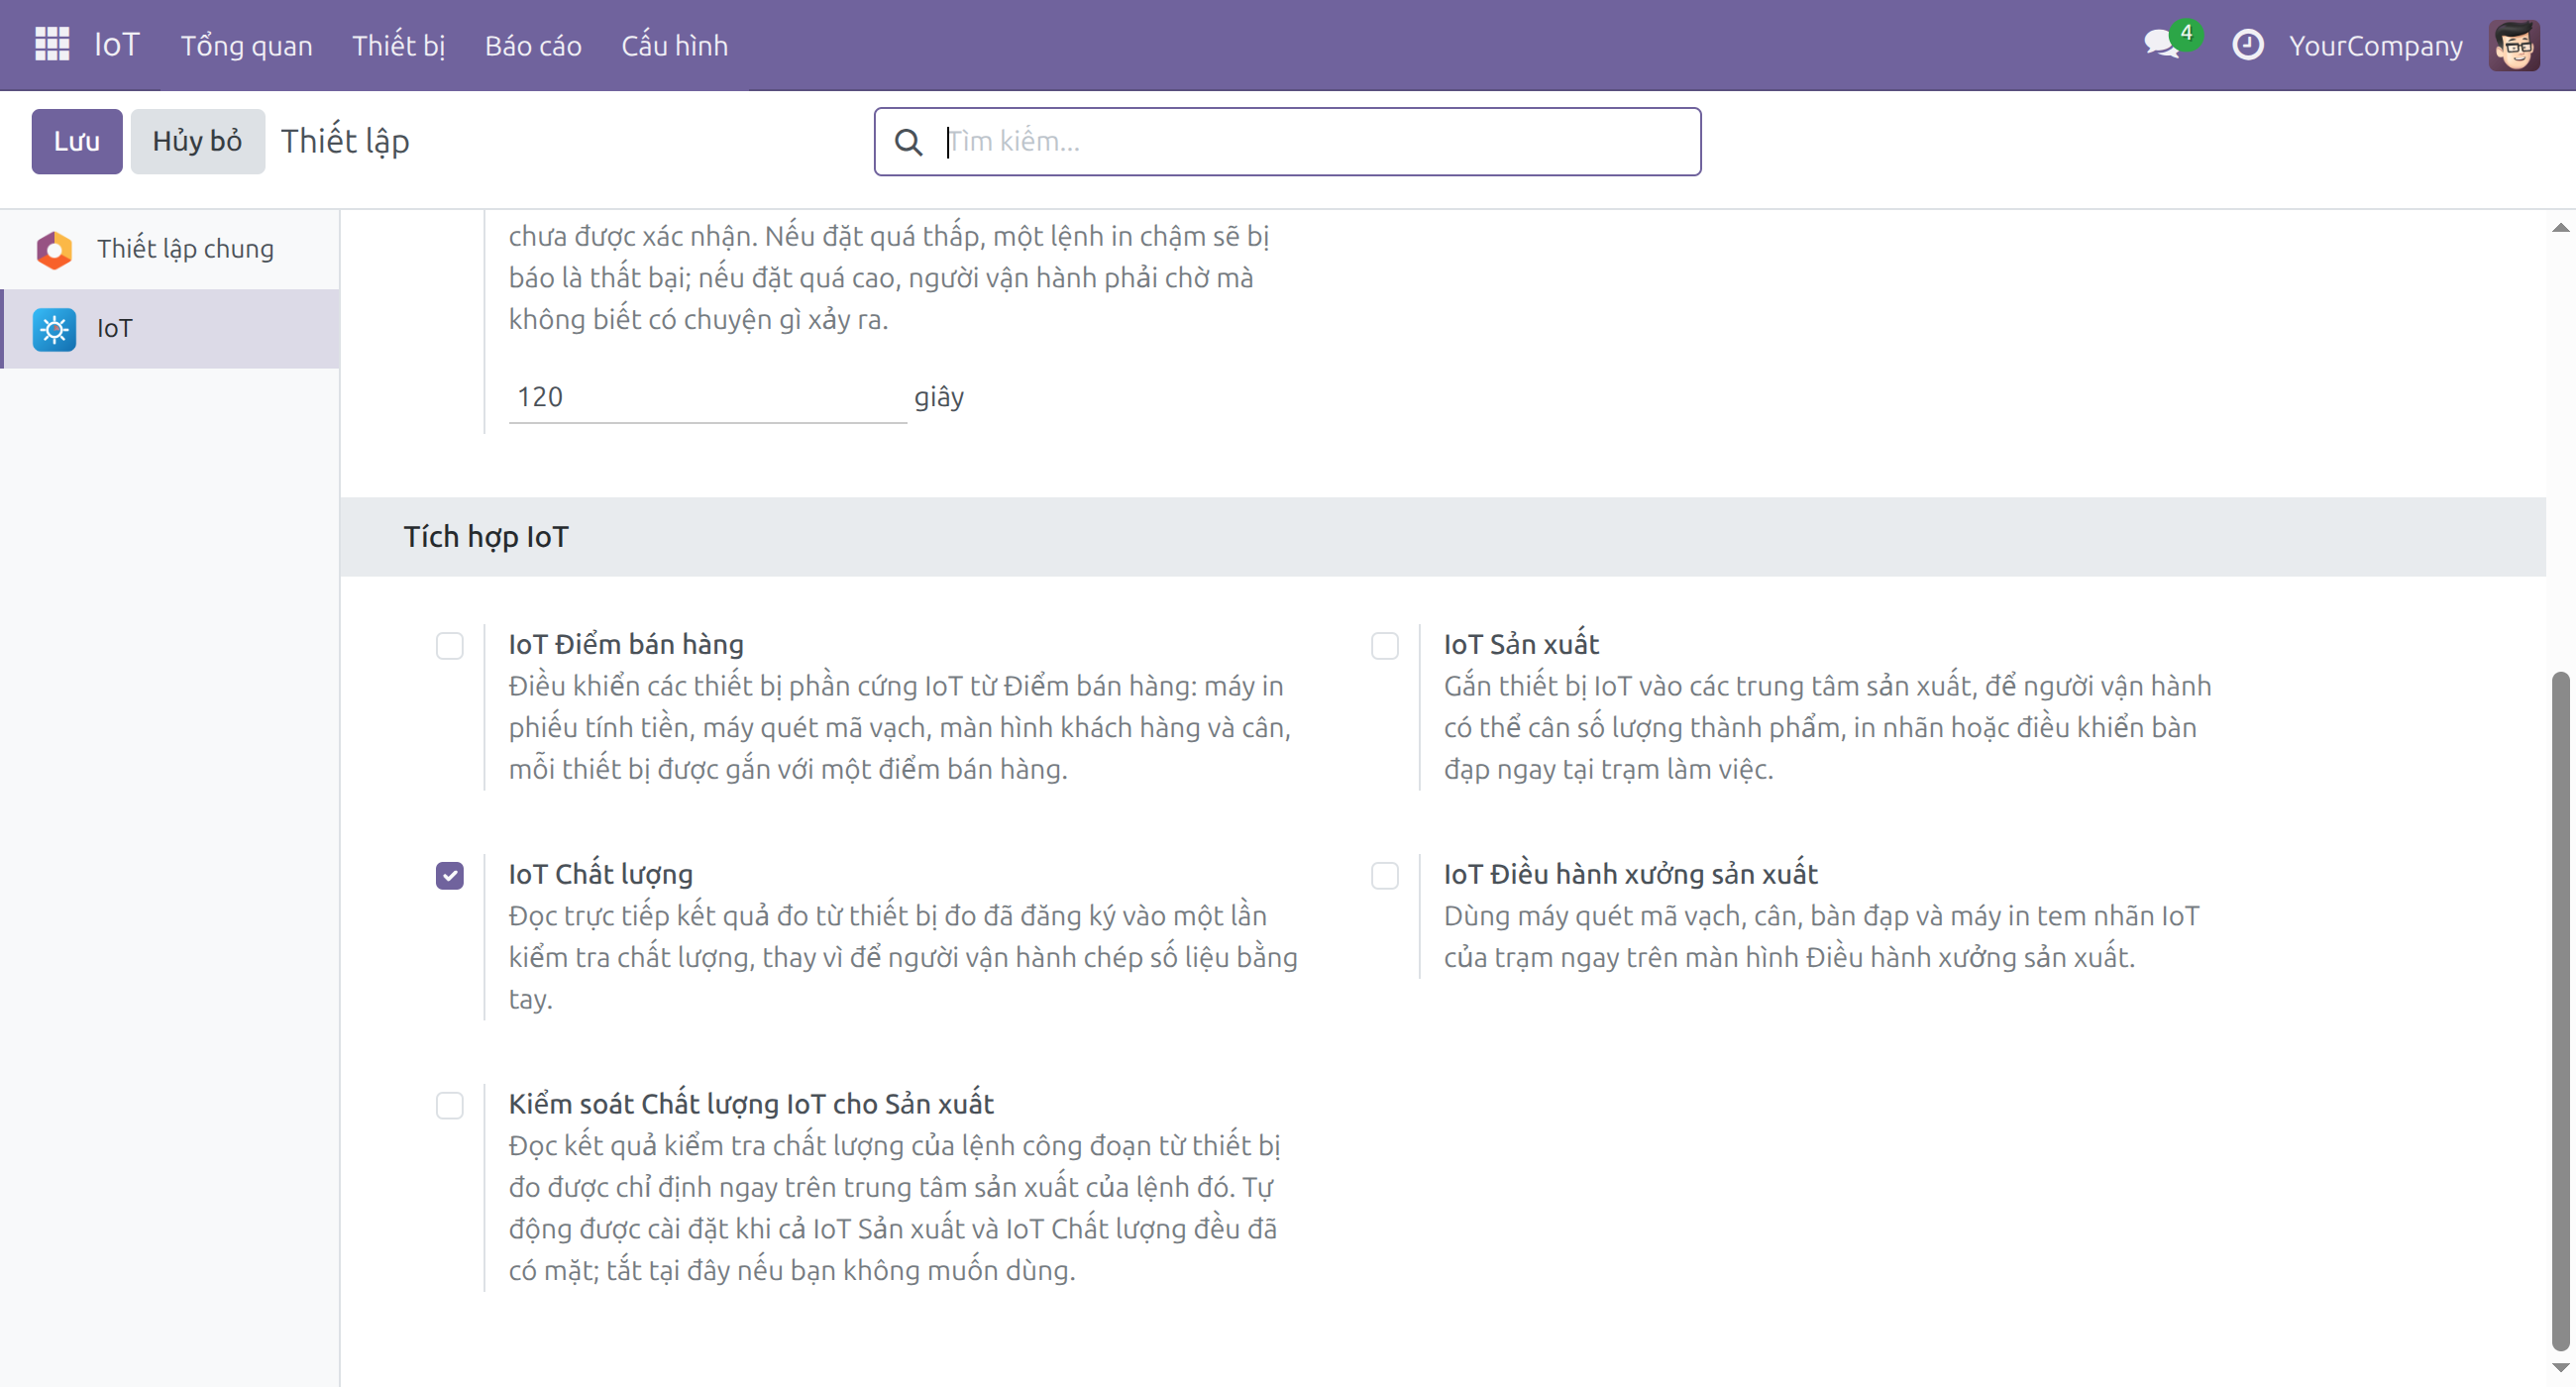
Task: Open the Báo cáo menu
Action: point(533,45)
